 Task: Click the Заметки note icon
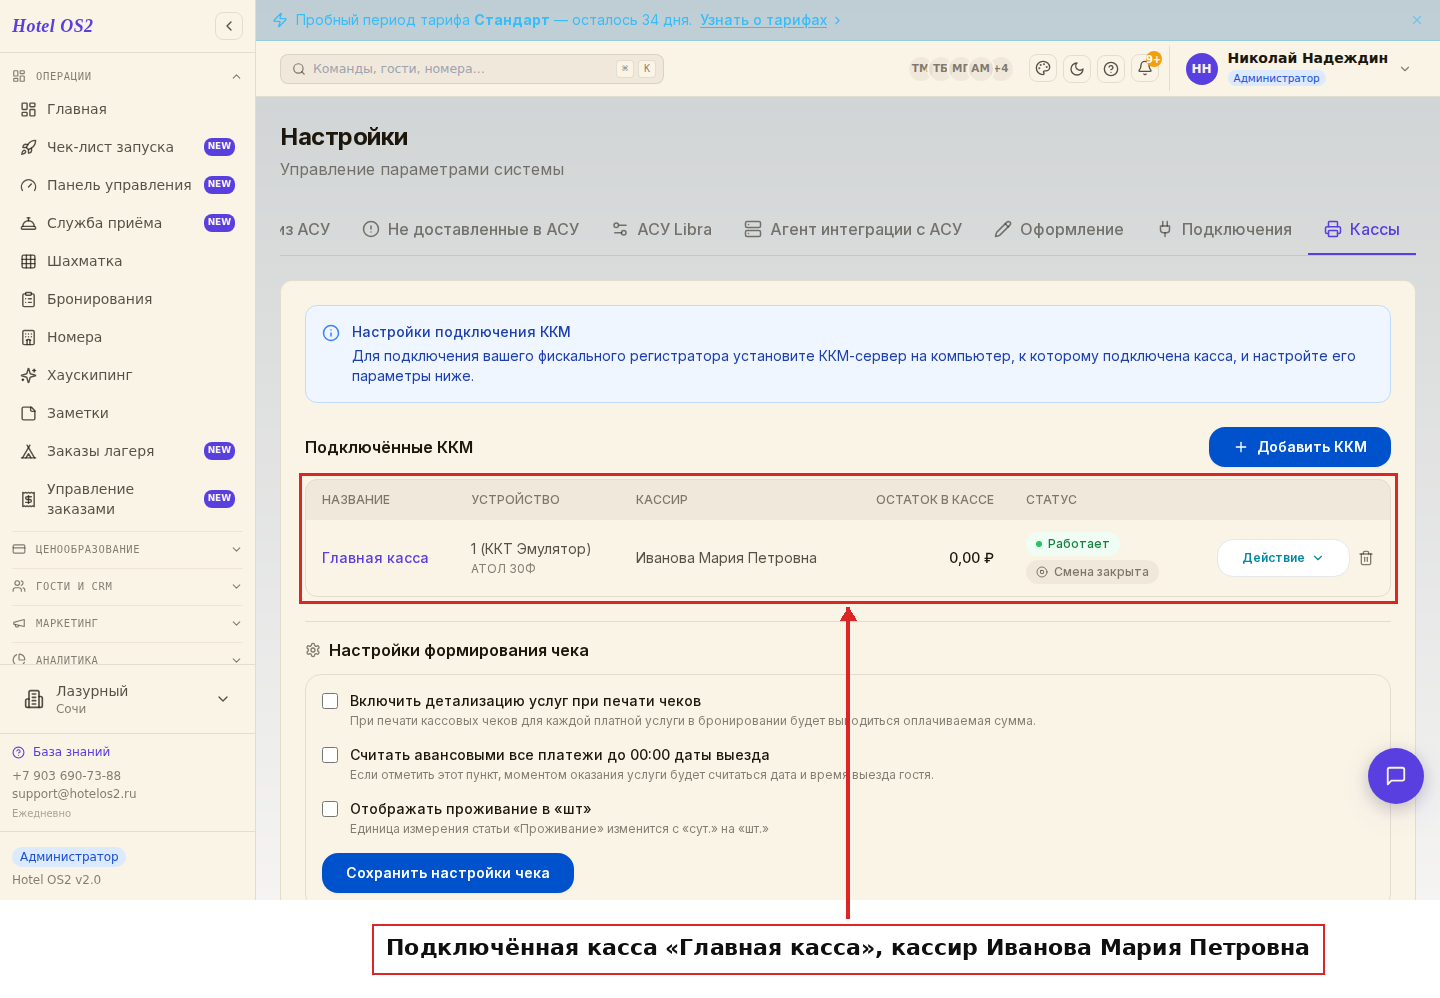coord(29,413)
